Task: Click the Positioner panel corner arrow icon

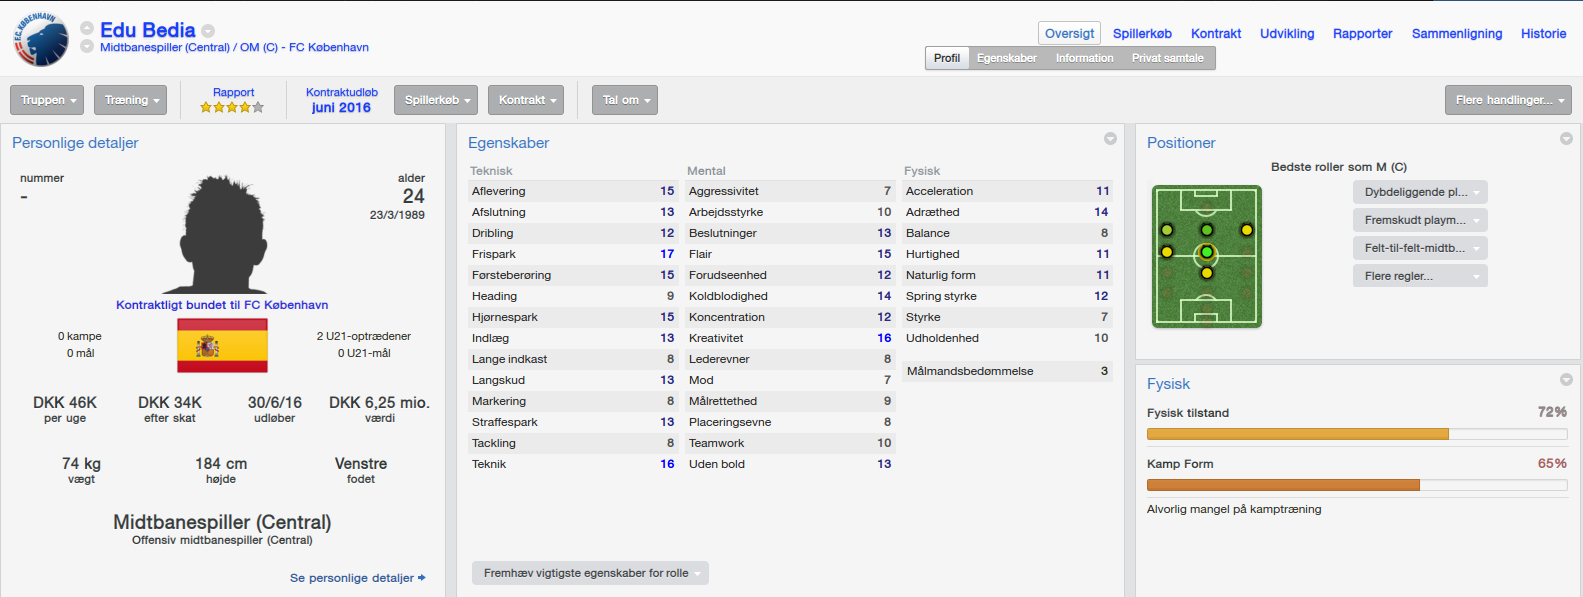Action: (x=1566, y=139)
